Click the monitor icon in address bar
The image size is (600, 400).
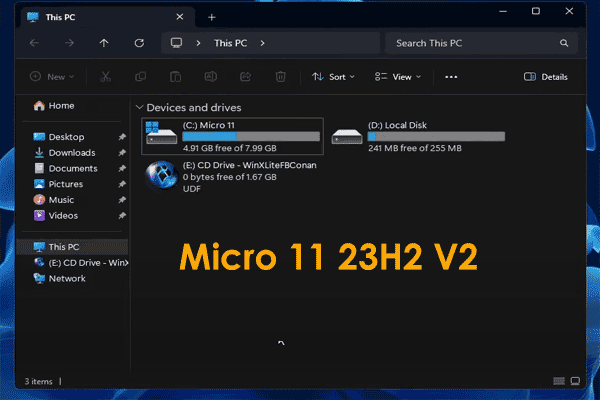pos(176,43)
